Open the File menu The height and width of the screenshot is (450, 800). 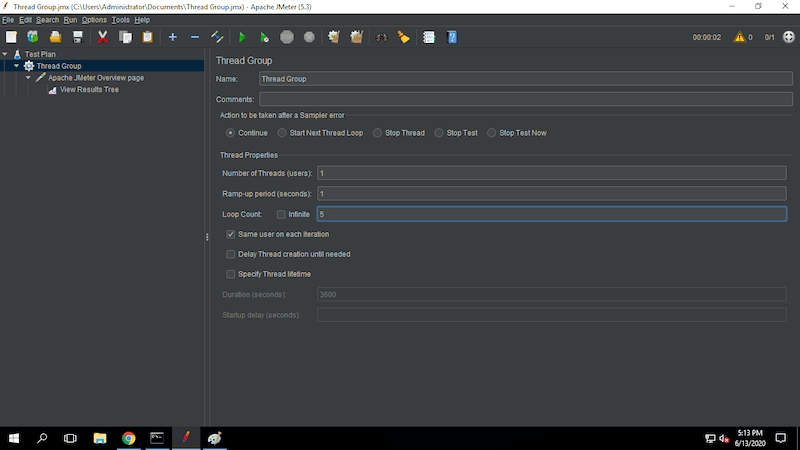click(x=8, y=20)
